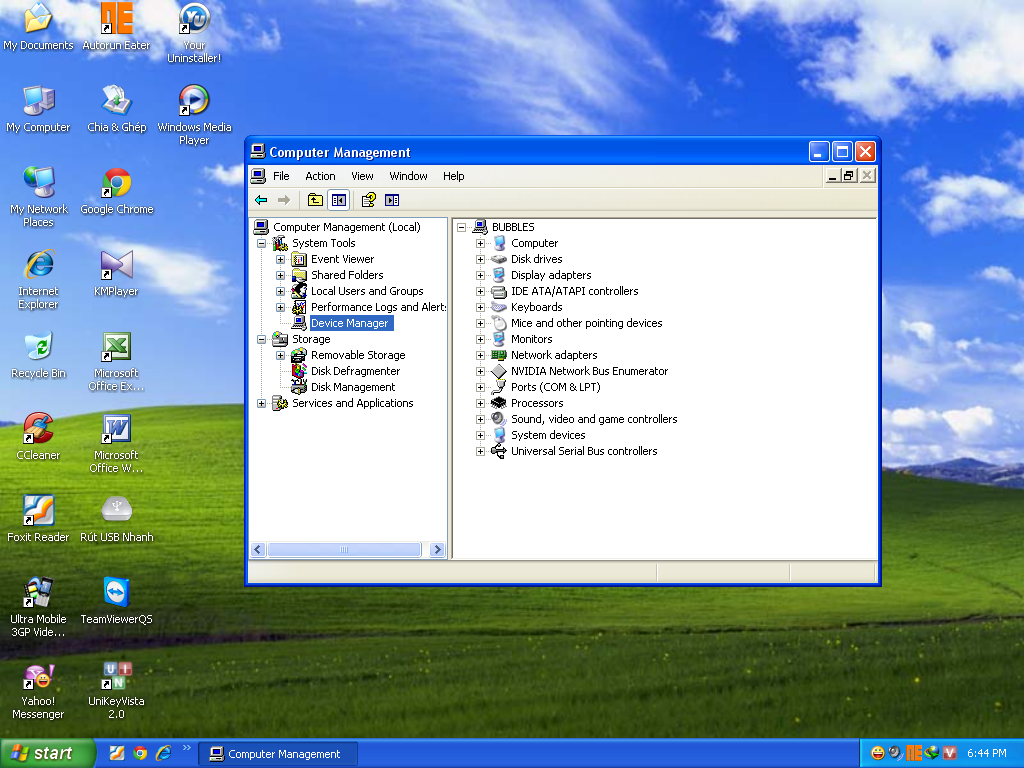Open the View menu
The height and width of the screenshot is (768, 1024).
coord(362,176)
